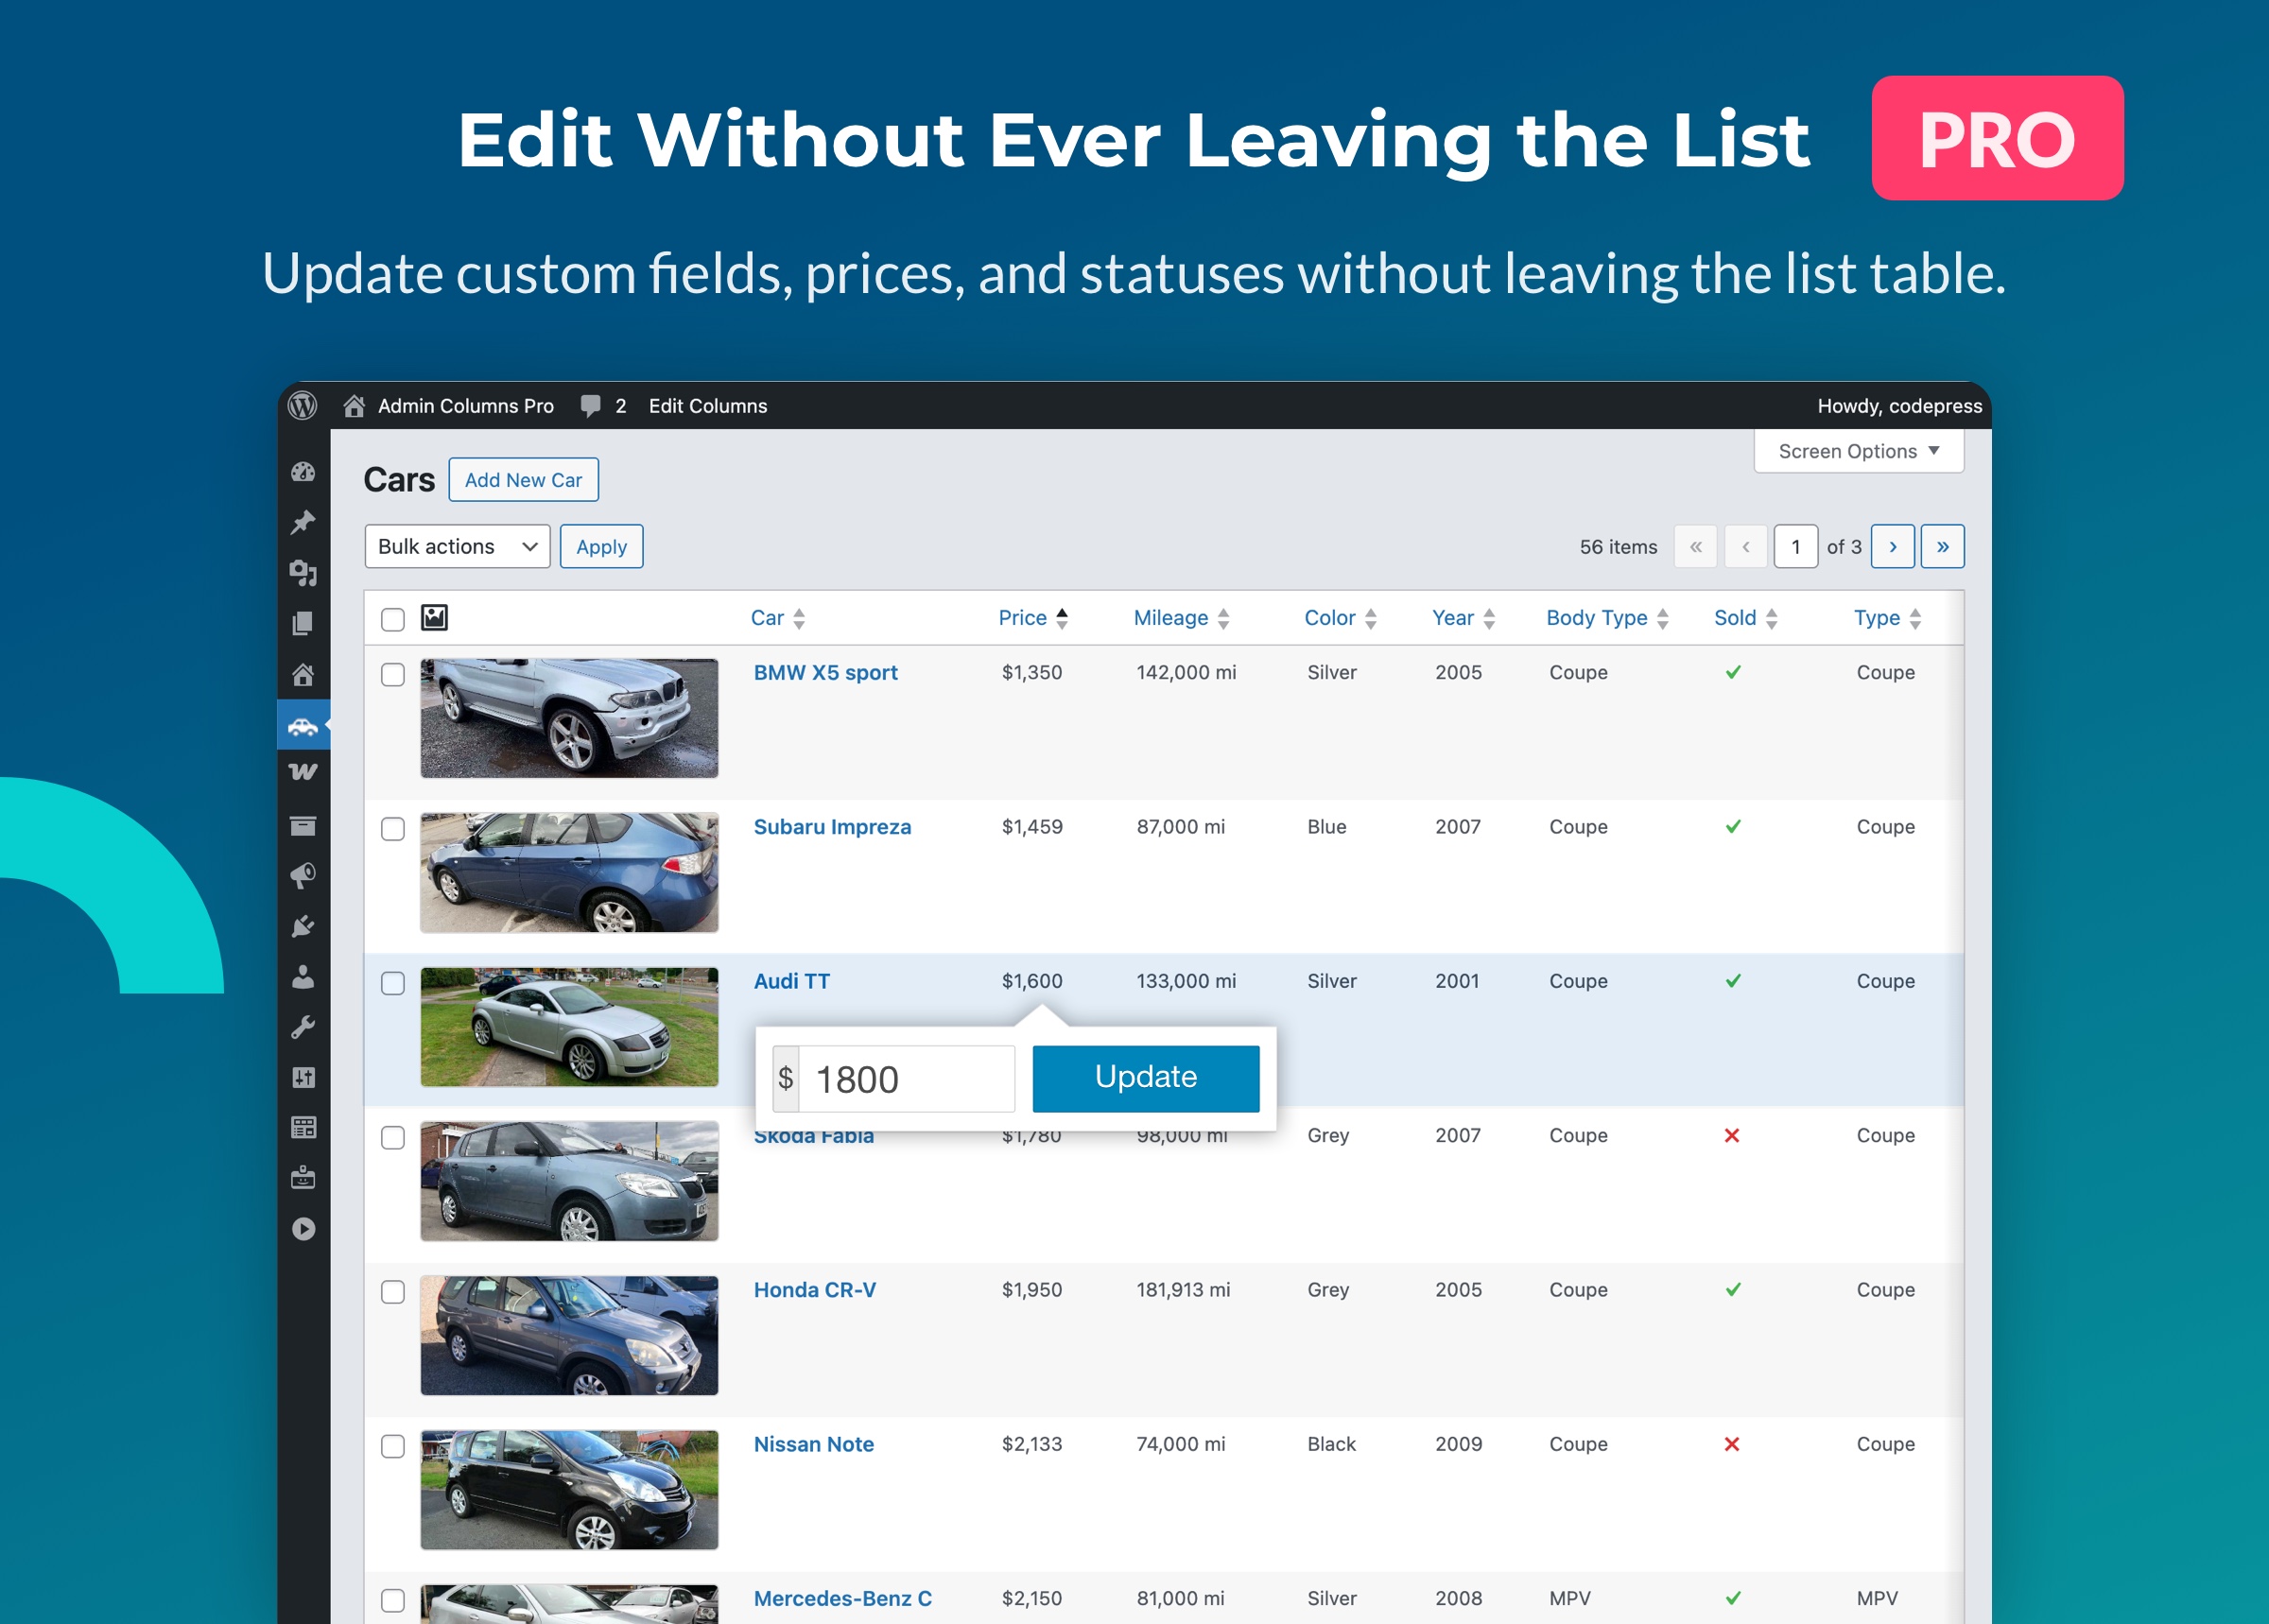Open the Bulk actions dropdown
This screenshot has height=1624, width=2269.
[x=456, y=546]
